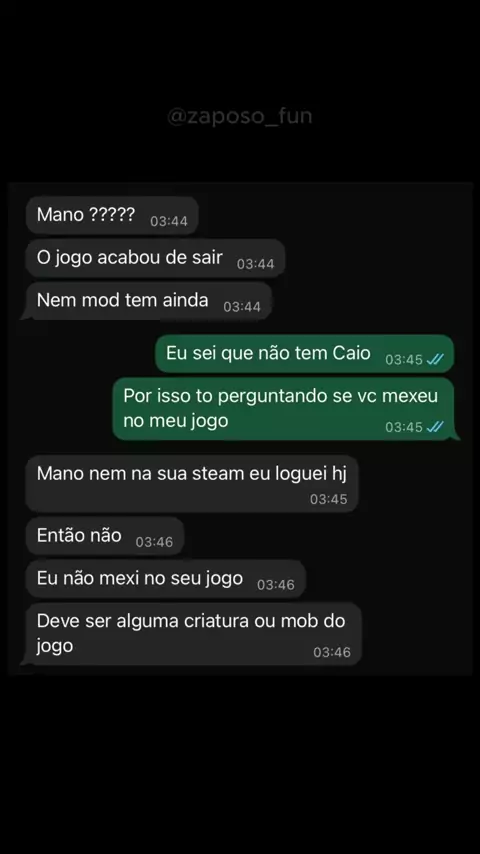The width and height of the screenshot is (480, 854).
Task: Tap the 03:46 timestamp on the criatura message
Action: click(x=332, y=652)
